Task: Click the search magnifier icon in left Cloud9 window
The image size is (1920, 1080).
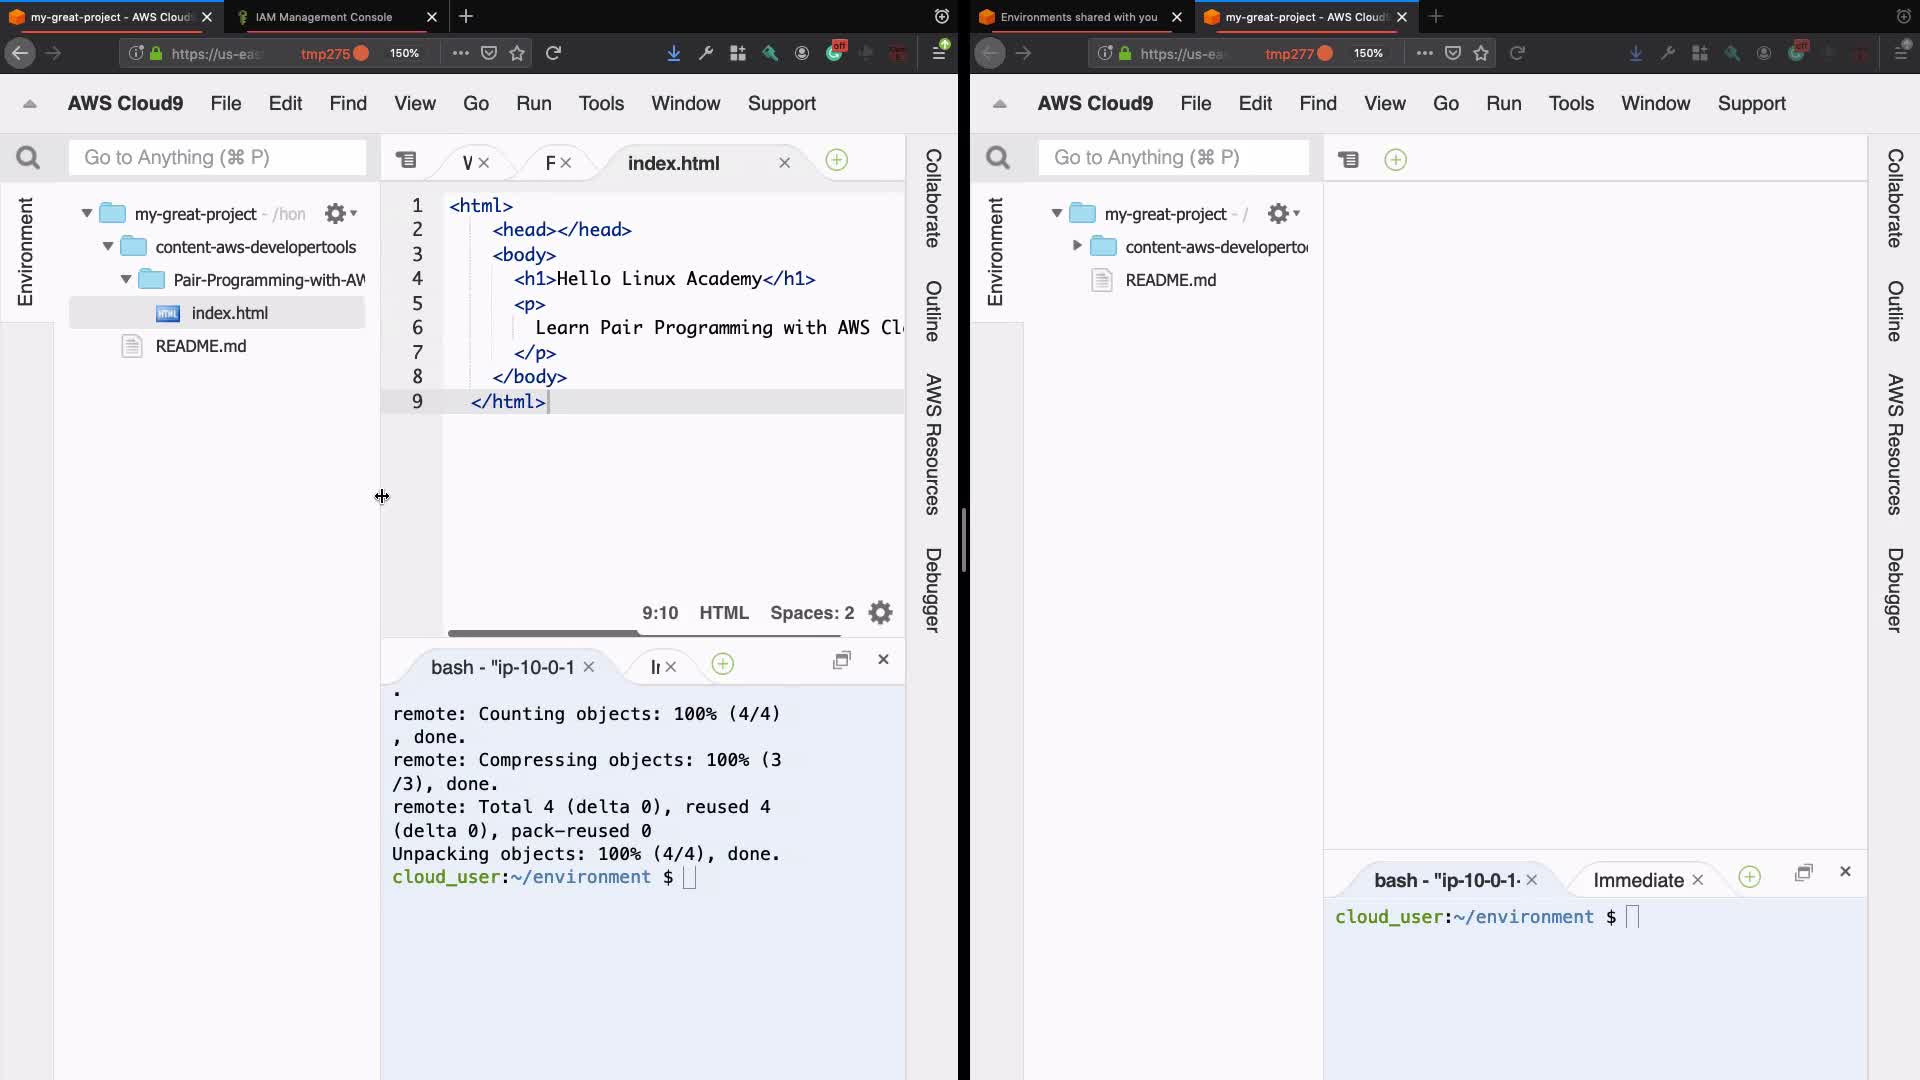Action: pyautogui.click(x=28, y=158)
